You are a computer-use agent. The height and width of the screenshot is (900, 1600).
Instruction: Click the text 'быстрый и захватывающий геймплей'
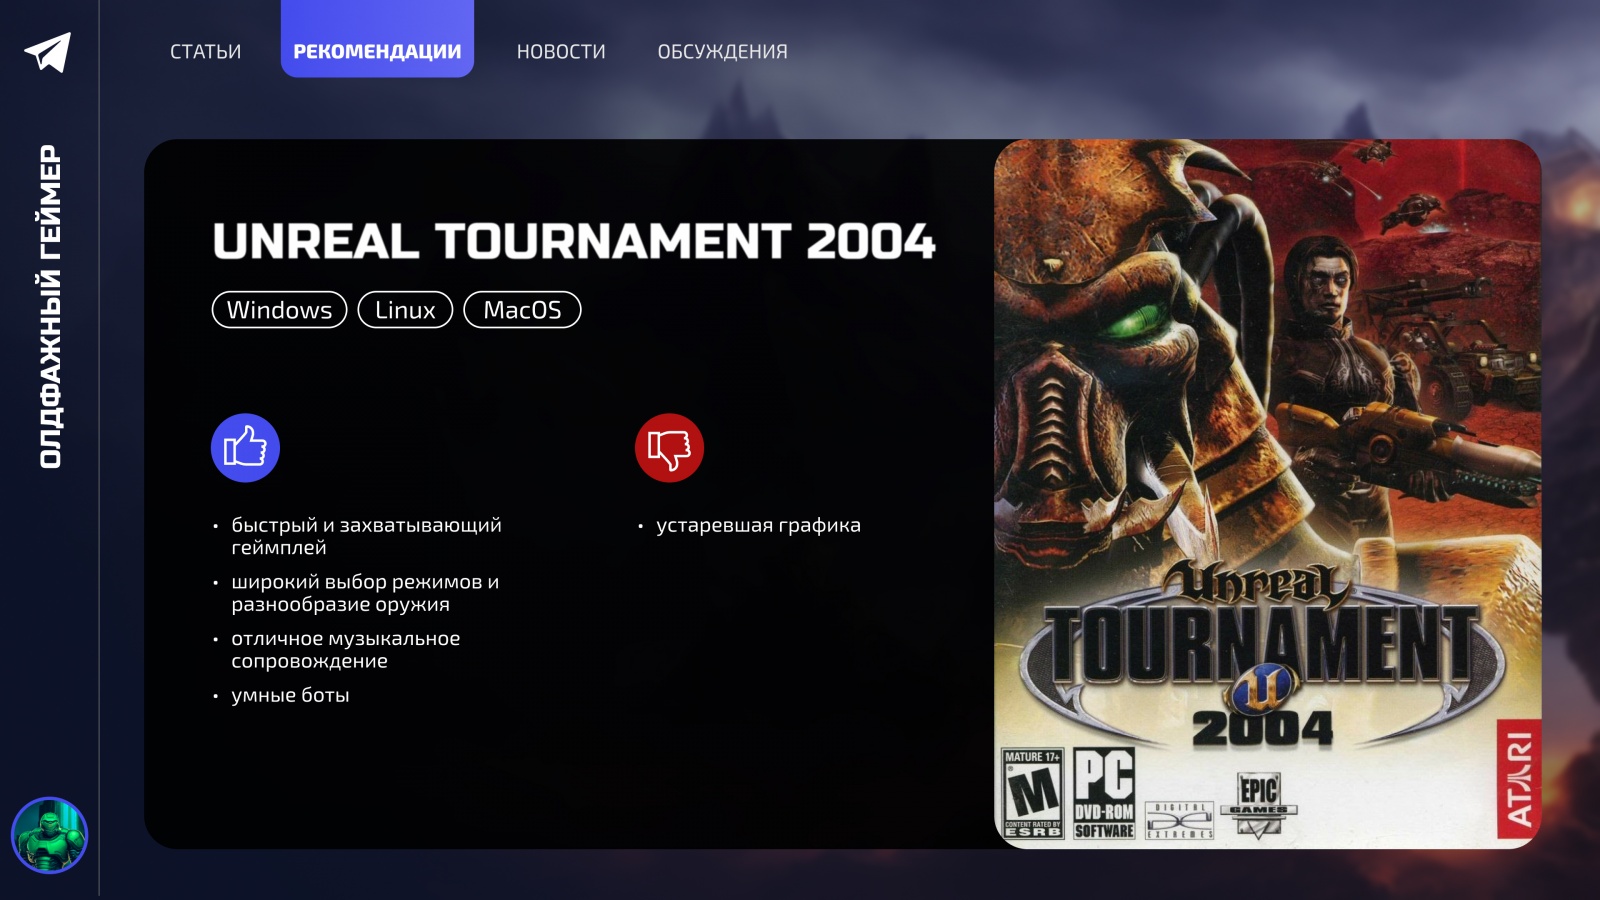click(x=366, y=536)
